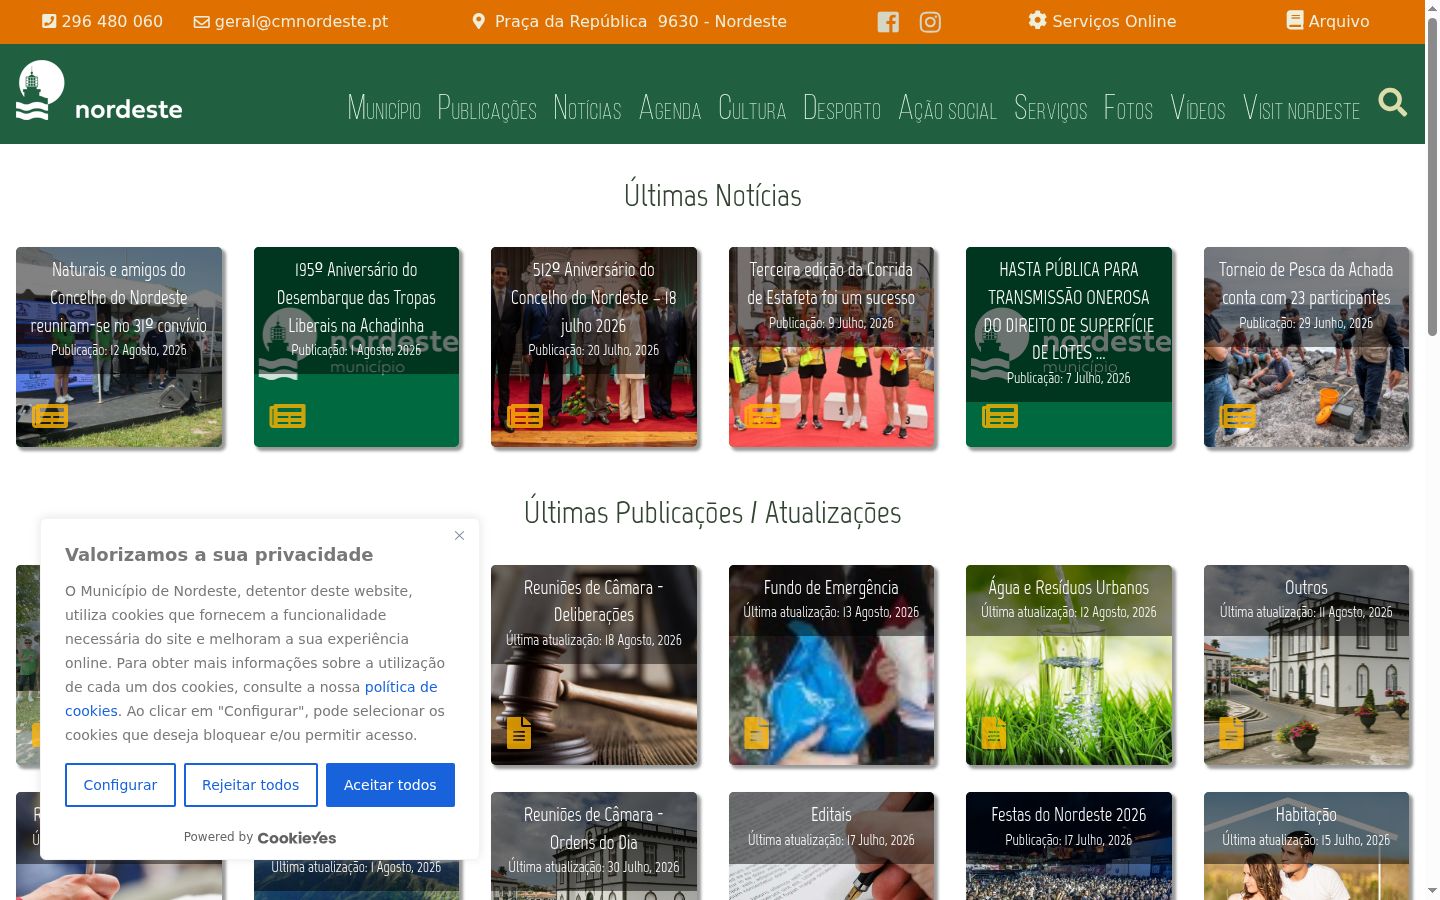Open the Ação Social menu
This screenshot has width=1440, height=900.
click(947, 108)
